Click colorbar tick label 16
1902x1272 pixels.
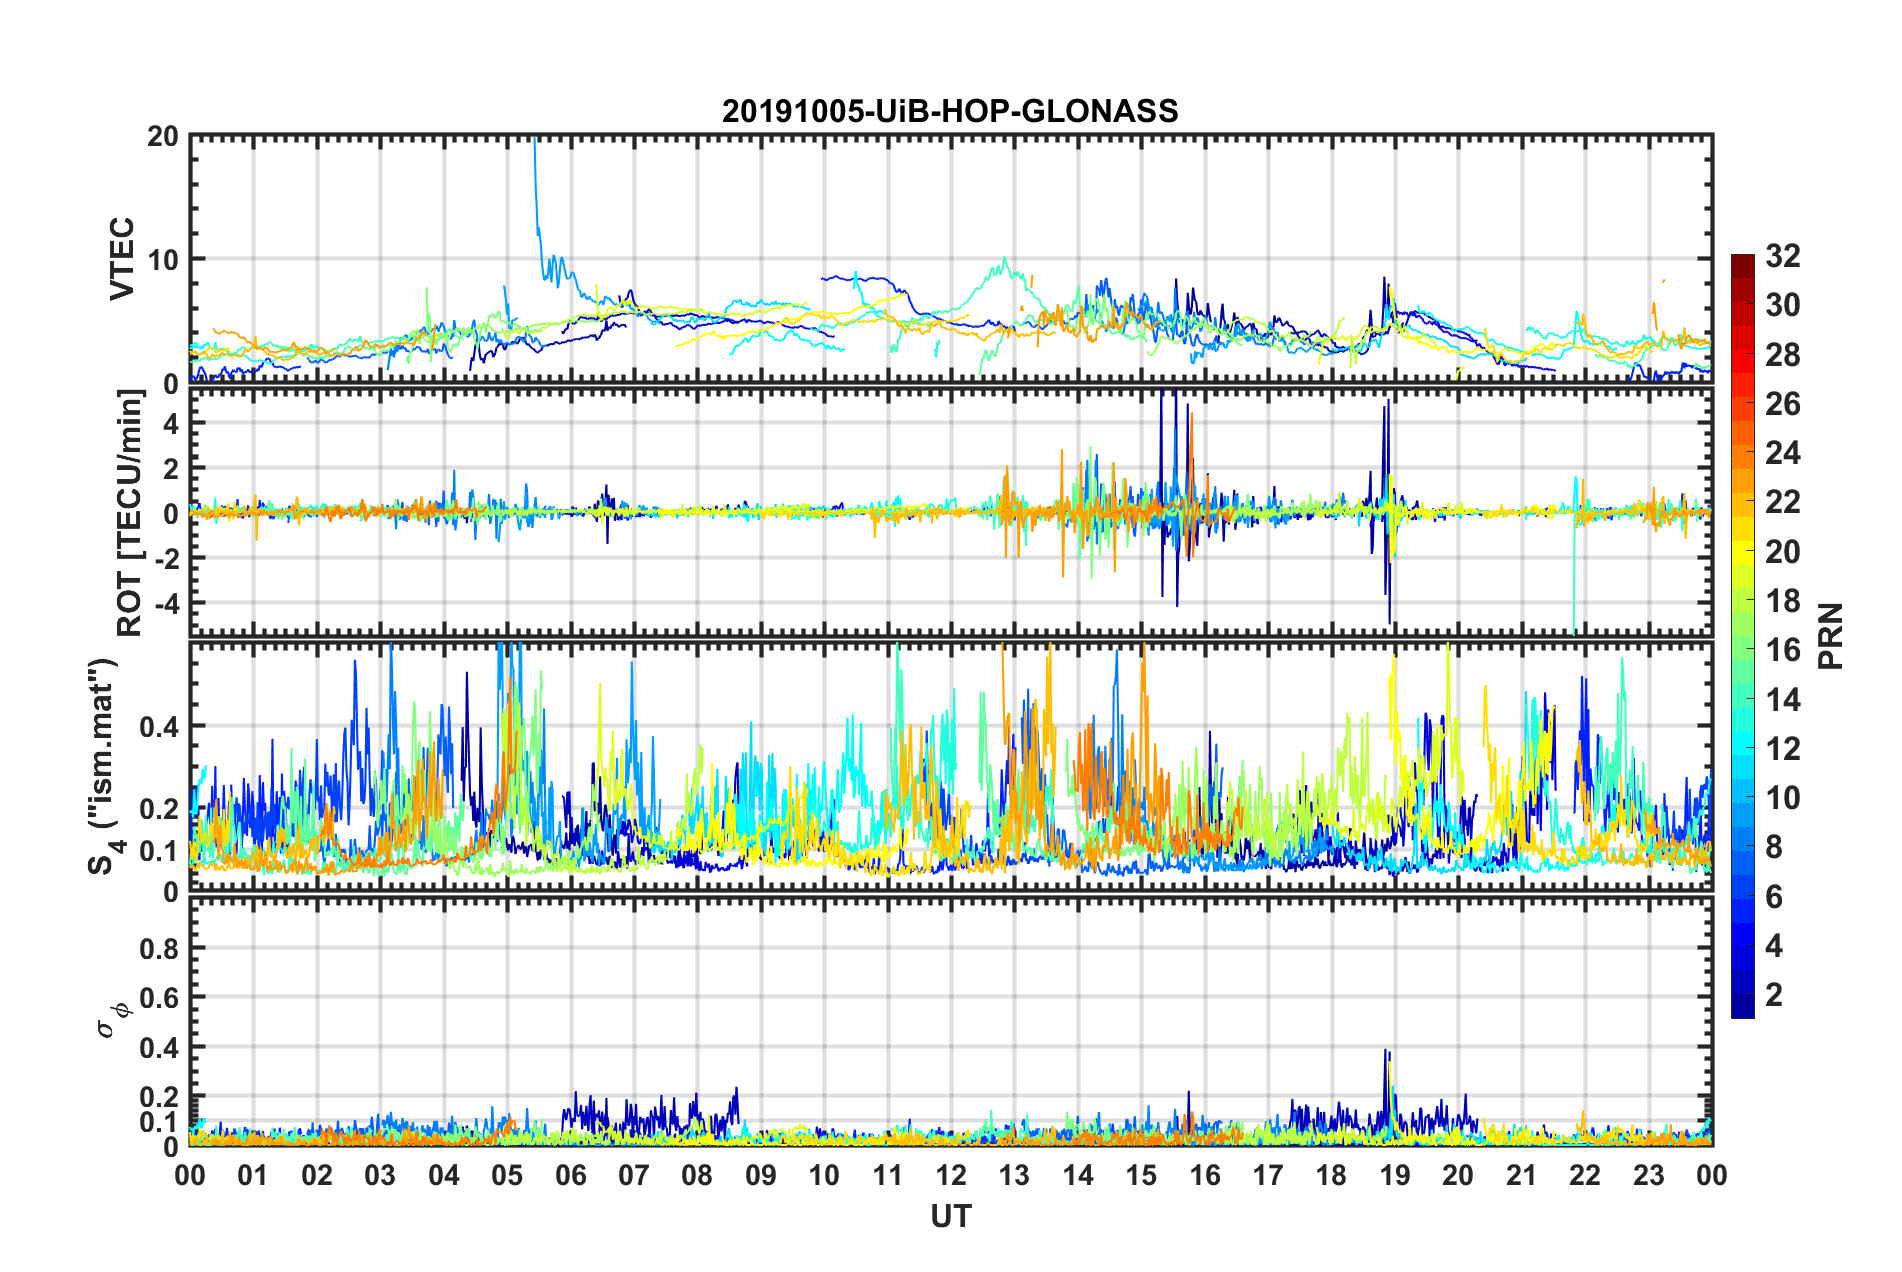[1782, 650]
